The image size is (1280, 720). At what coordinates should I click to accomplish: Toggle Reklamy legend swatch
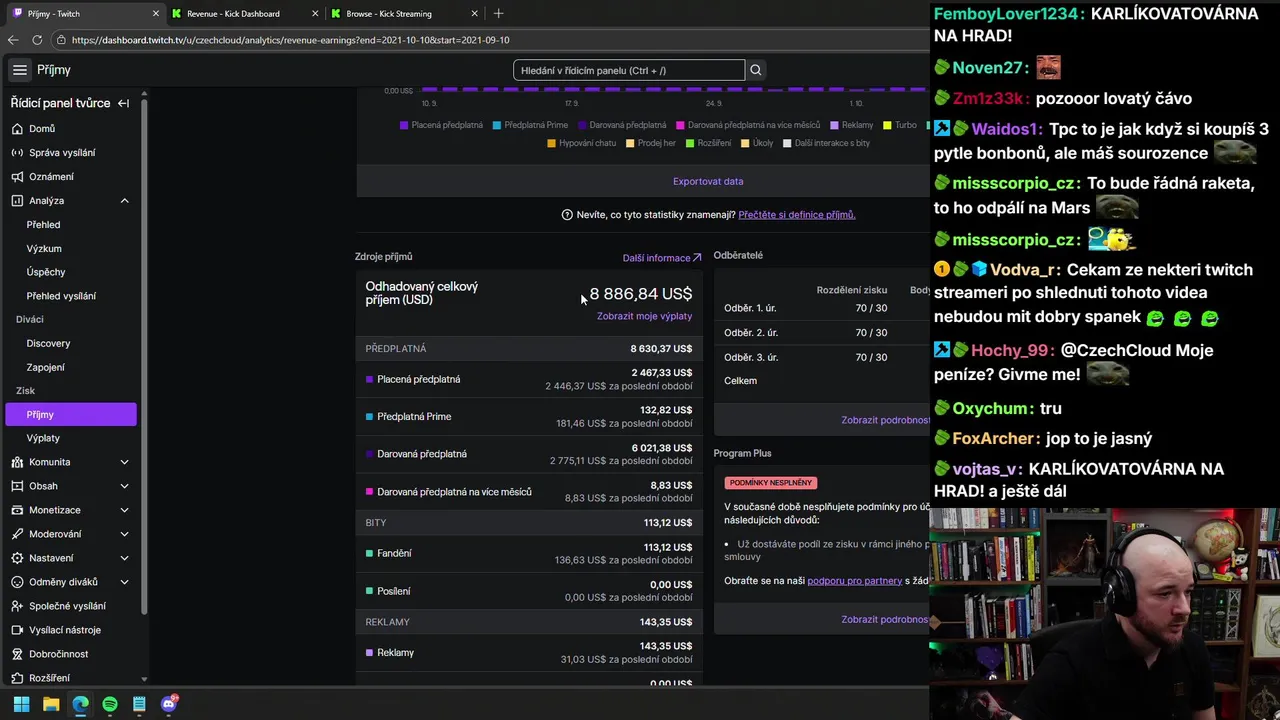(835, 125)
